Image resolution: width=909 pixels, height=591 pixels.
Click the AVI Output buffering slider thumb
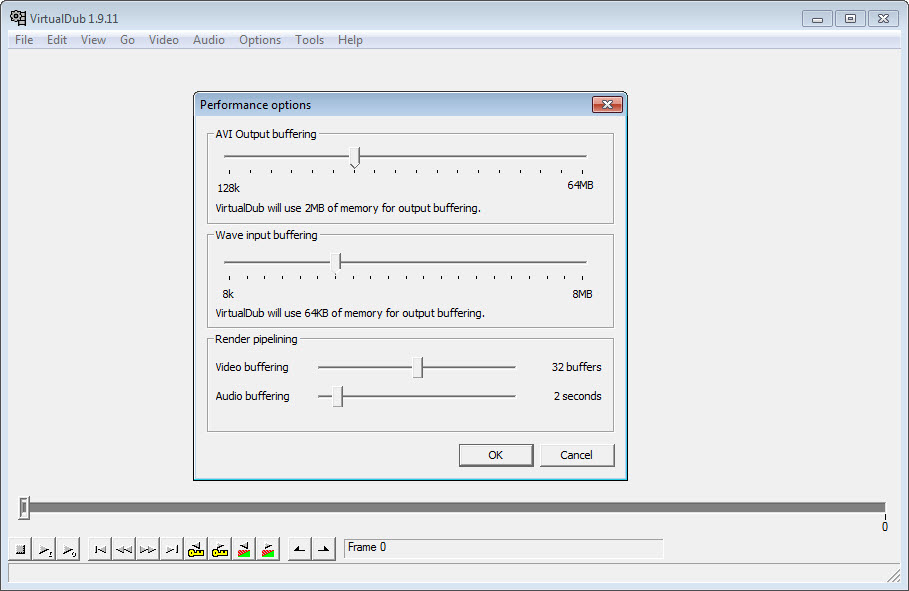355,157
